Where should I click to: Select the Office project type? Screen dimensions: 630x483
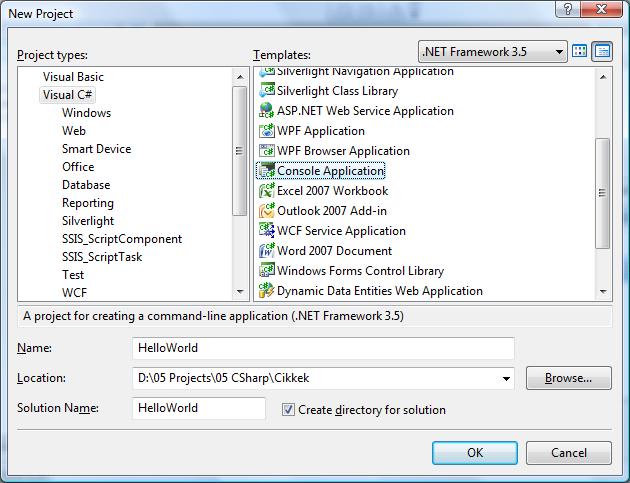pyautogui.click(x=78, y=167)
